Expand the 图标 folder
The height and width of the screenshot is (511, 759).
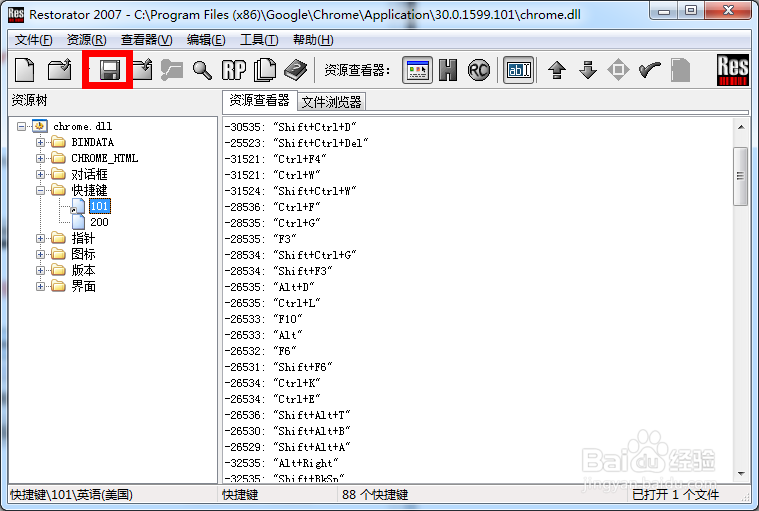point(40,254)
